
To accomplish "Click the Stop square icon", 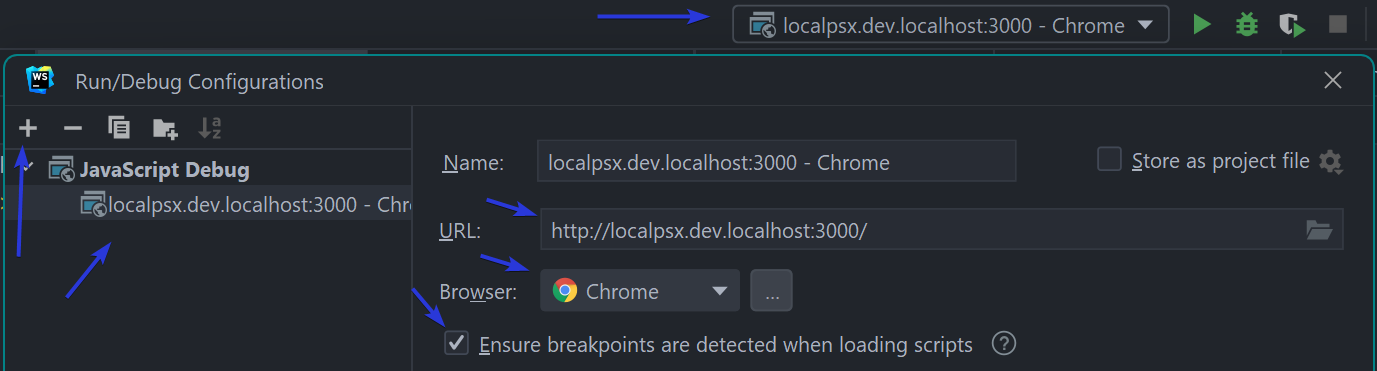I will tap(1337, 25).
